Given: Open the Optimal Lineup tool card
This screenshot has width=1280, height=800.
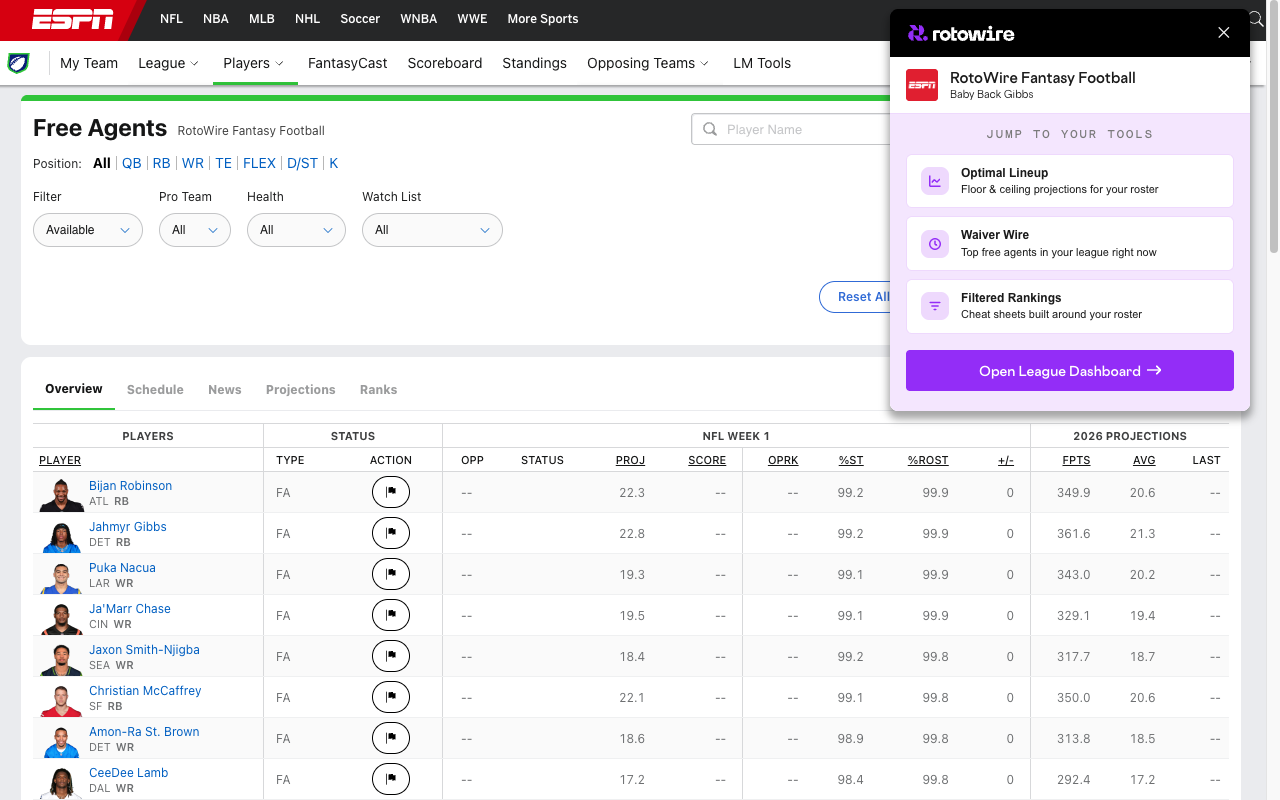Looking at the screenshot, I should [1070, 181].
